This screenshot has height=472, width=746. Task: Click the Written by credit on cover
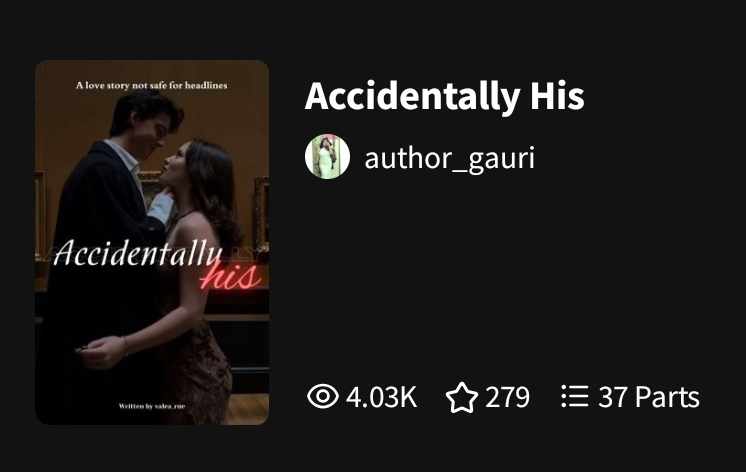(x=152, y=406)
